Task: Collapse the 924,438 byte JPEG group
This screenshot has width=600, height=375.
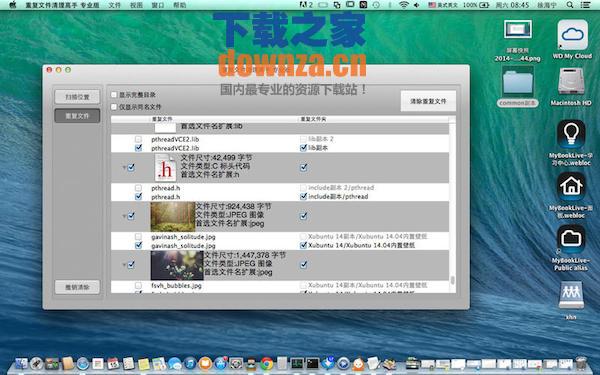Action: click(x=124, y=216)
